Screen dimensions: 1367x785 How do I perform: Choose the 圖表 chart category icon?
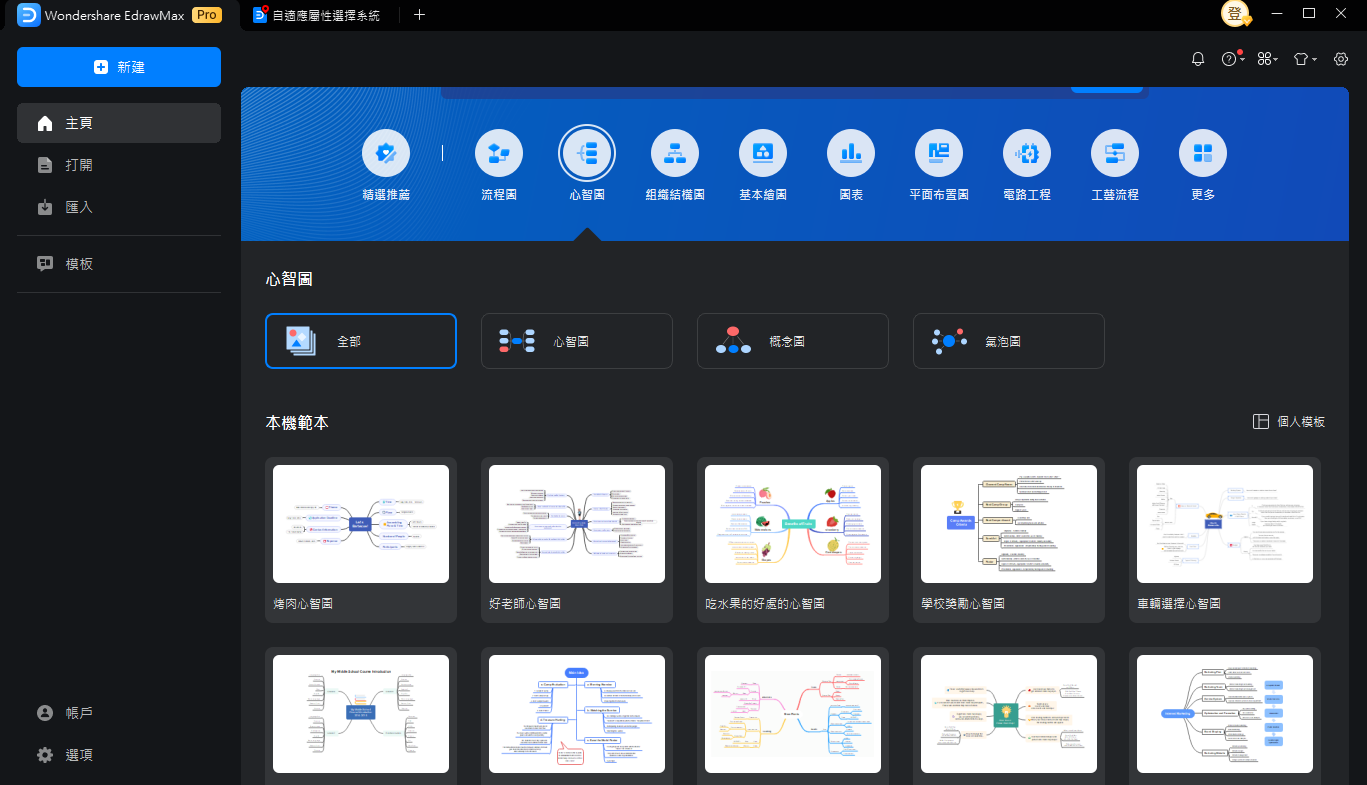(x=850, y=153)
